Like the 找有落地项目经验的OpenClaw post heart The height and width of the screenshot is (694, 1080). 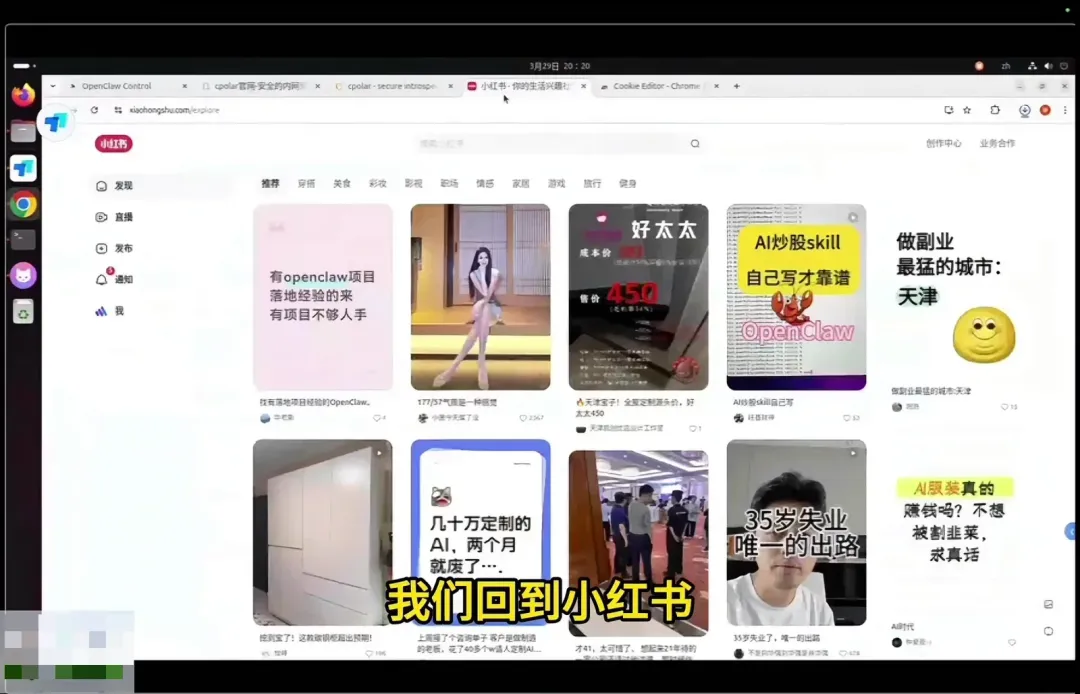point(377,418)
